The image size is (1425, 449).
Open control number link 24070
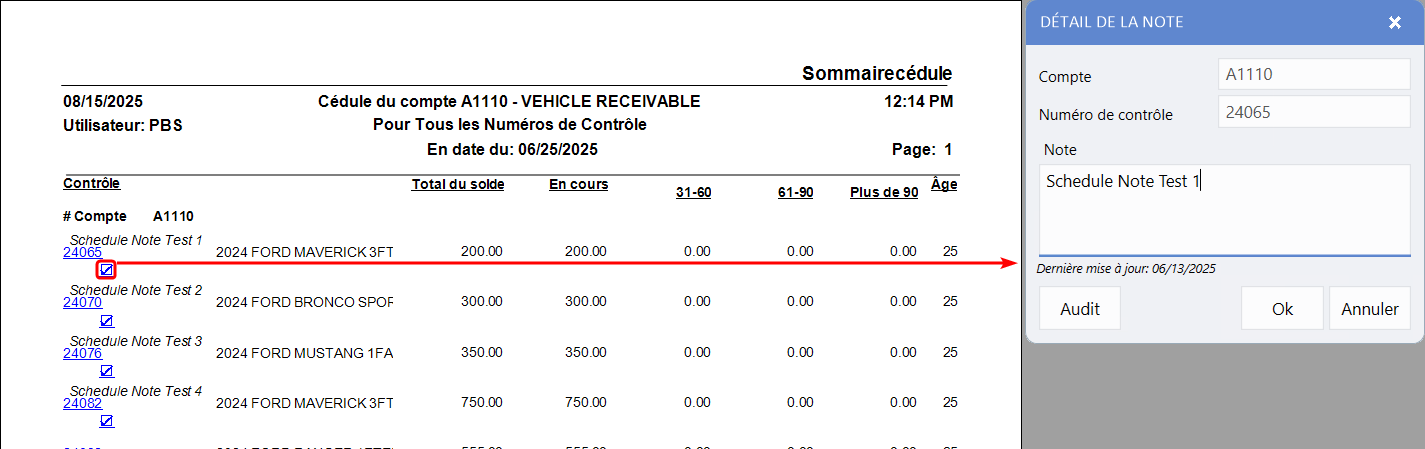tap(82, 302)
